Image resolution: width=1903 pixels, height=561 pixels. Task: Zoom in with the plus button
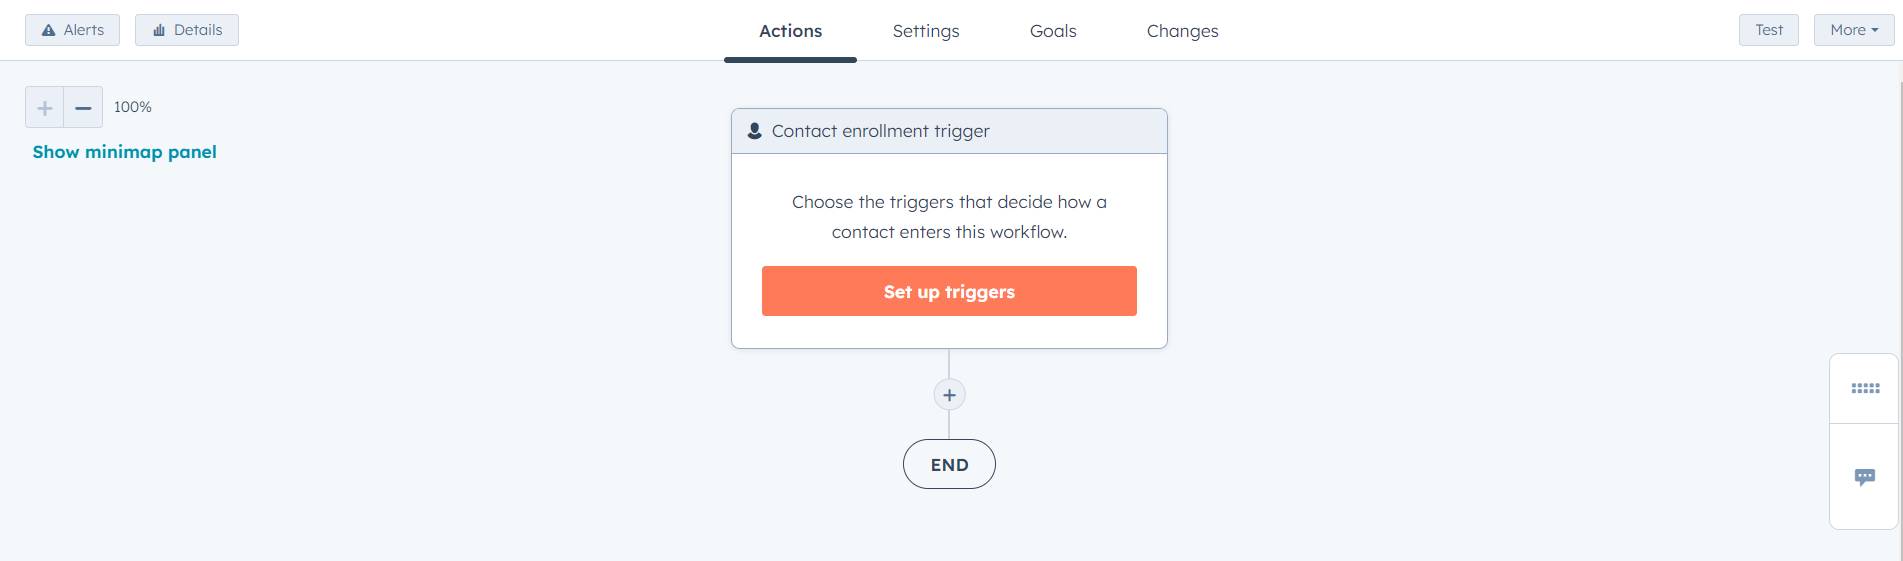tap(44, 107)
